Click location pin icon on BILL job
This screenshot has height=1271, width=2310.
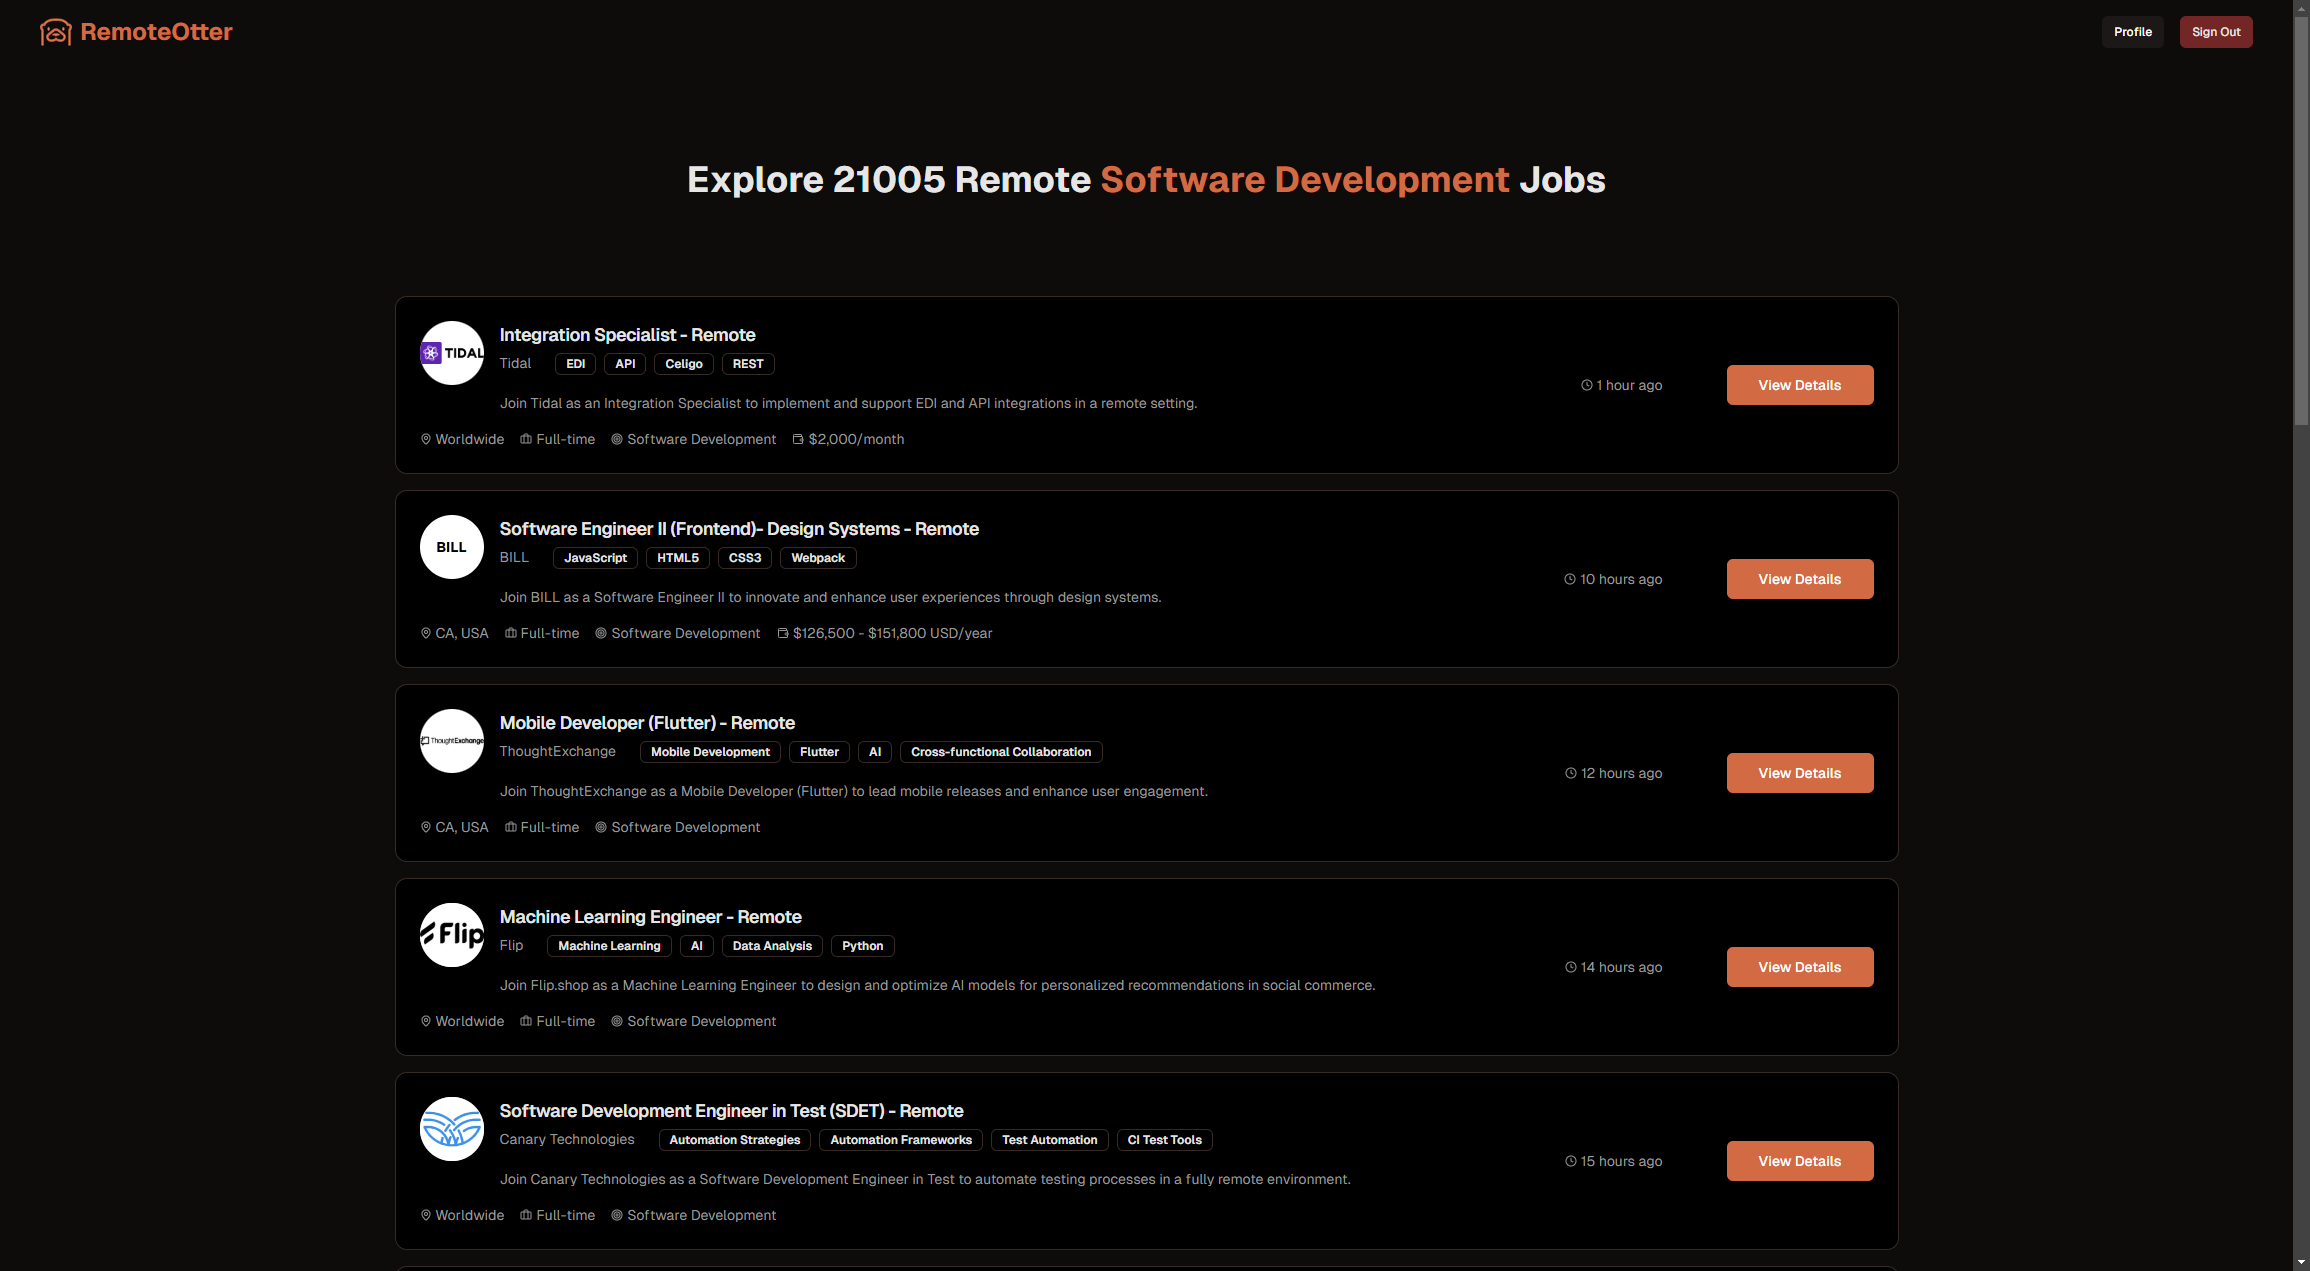pos(426,633)
